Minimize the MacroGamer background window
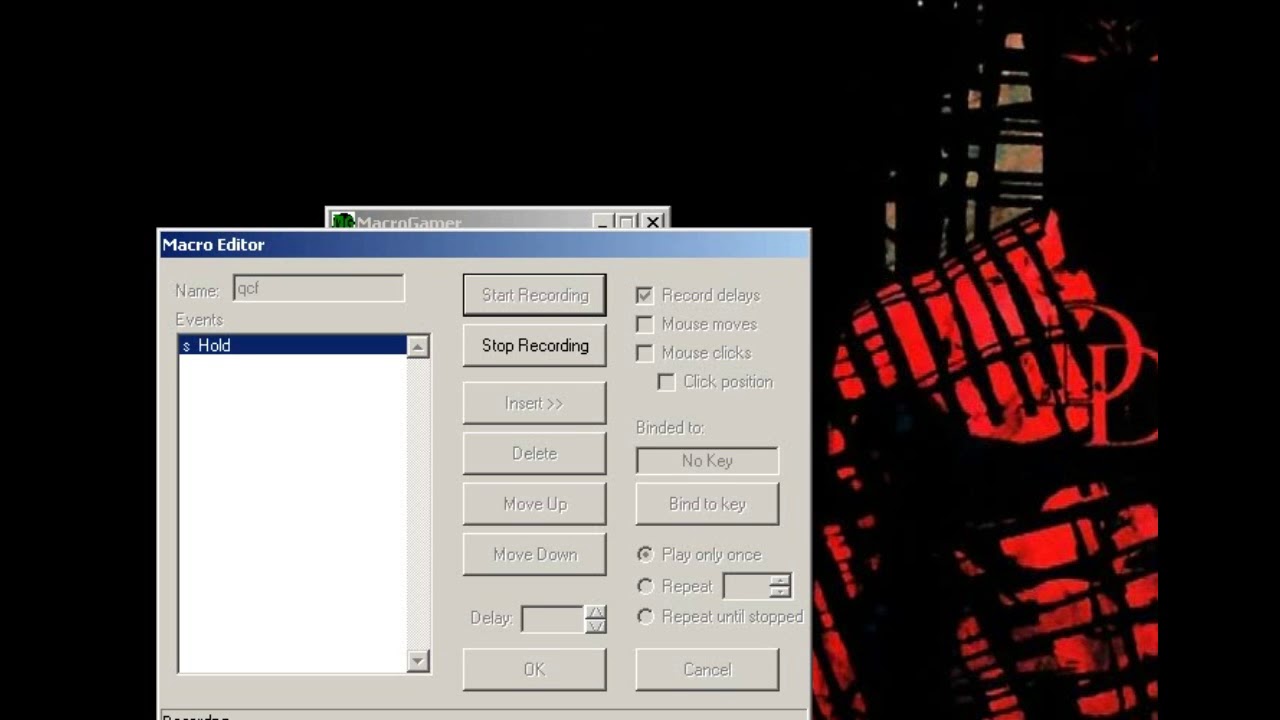1280x720 pixels. [x=602, y=222]
